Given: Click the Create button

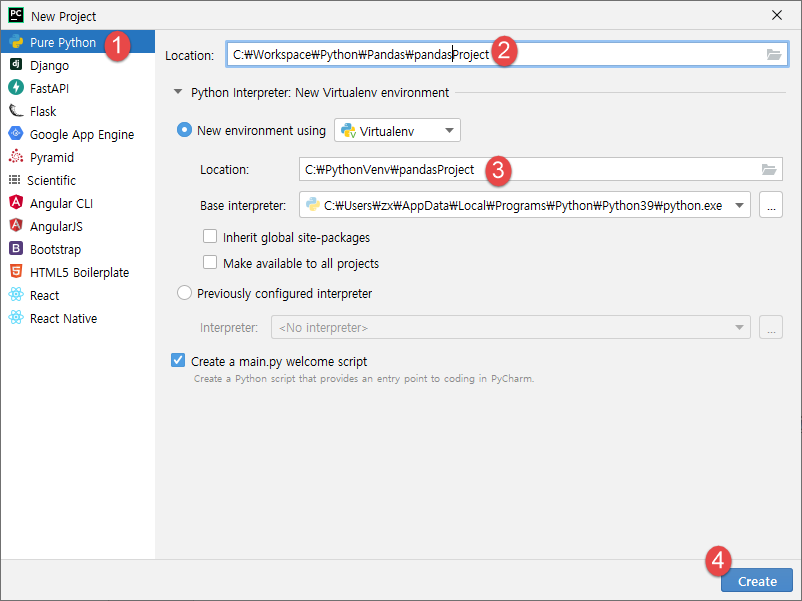Looking at the screenshot, I should point(757,581).
